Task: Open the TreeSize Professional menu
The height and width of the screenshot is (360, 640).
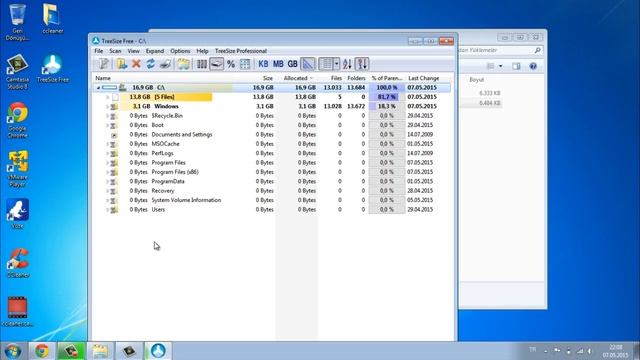Action: (x=241, y=51)
